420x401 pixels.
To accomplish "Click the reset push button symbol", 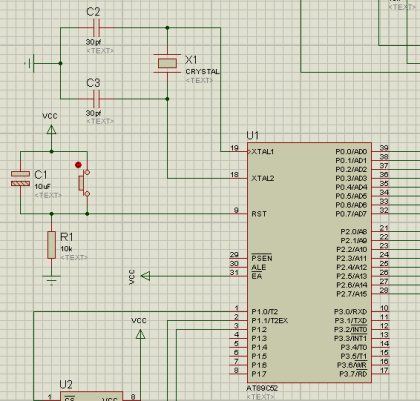I will [84, 183].
